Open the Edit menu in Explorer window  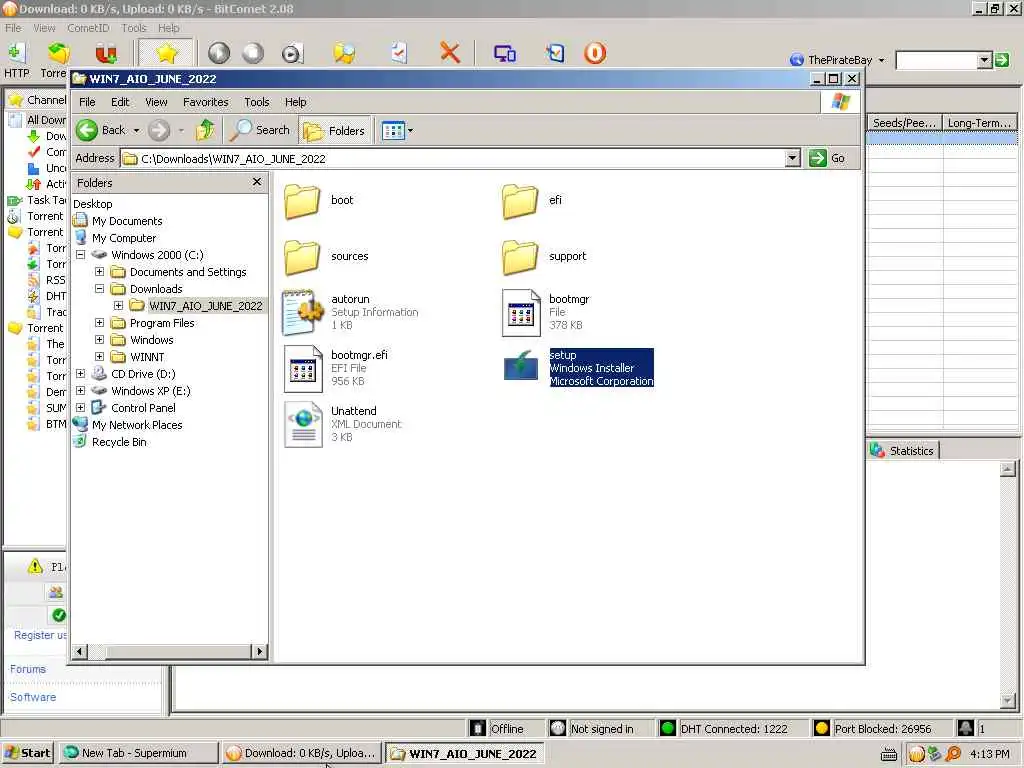[x=120, y=102]
